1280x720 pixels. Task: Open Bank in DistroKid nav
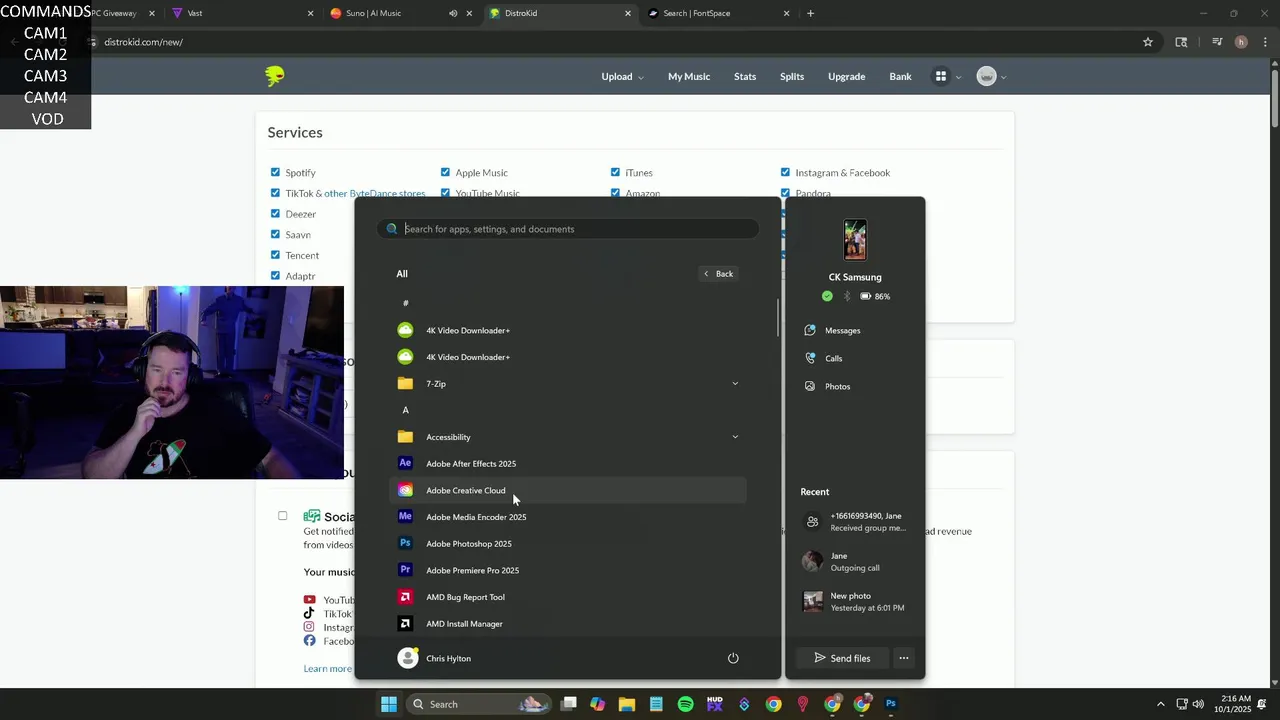[900, 76]
